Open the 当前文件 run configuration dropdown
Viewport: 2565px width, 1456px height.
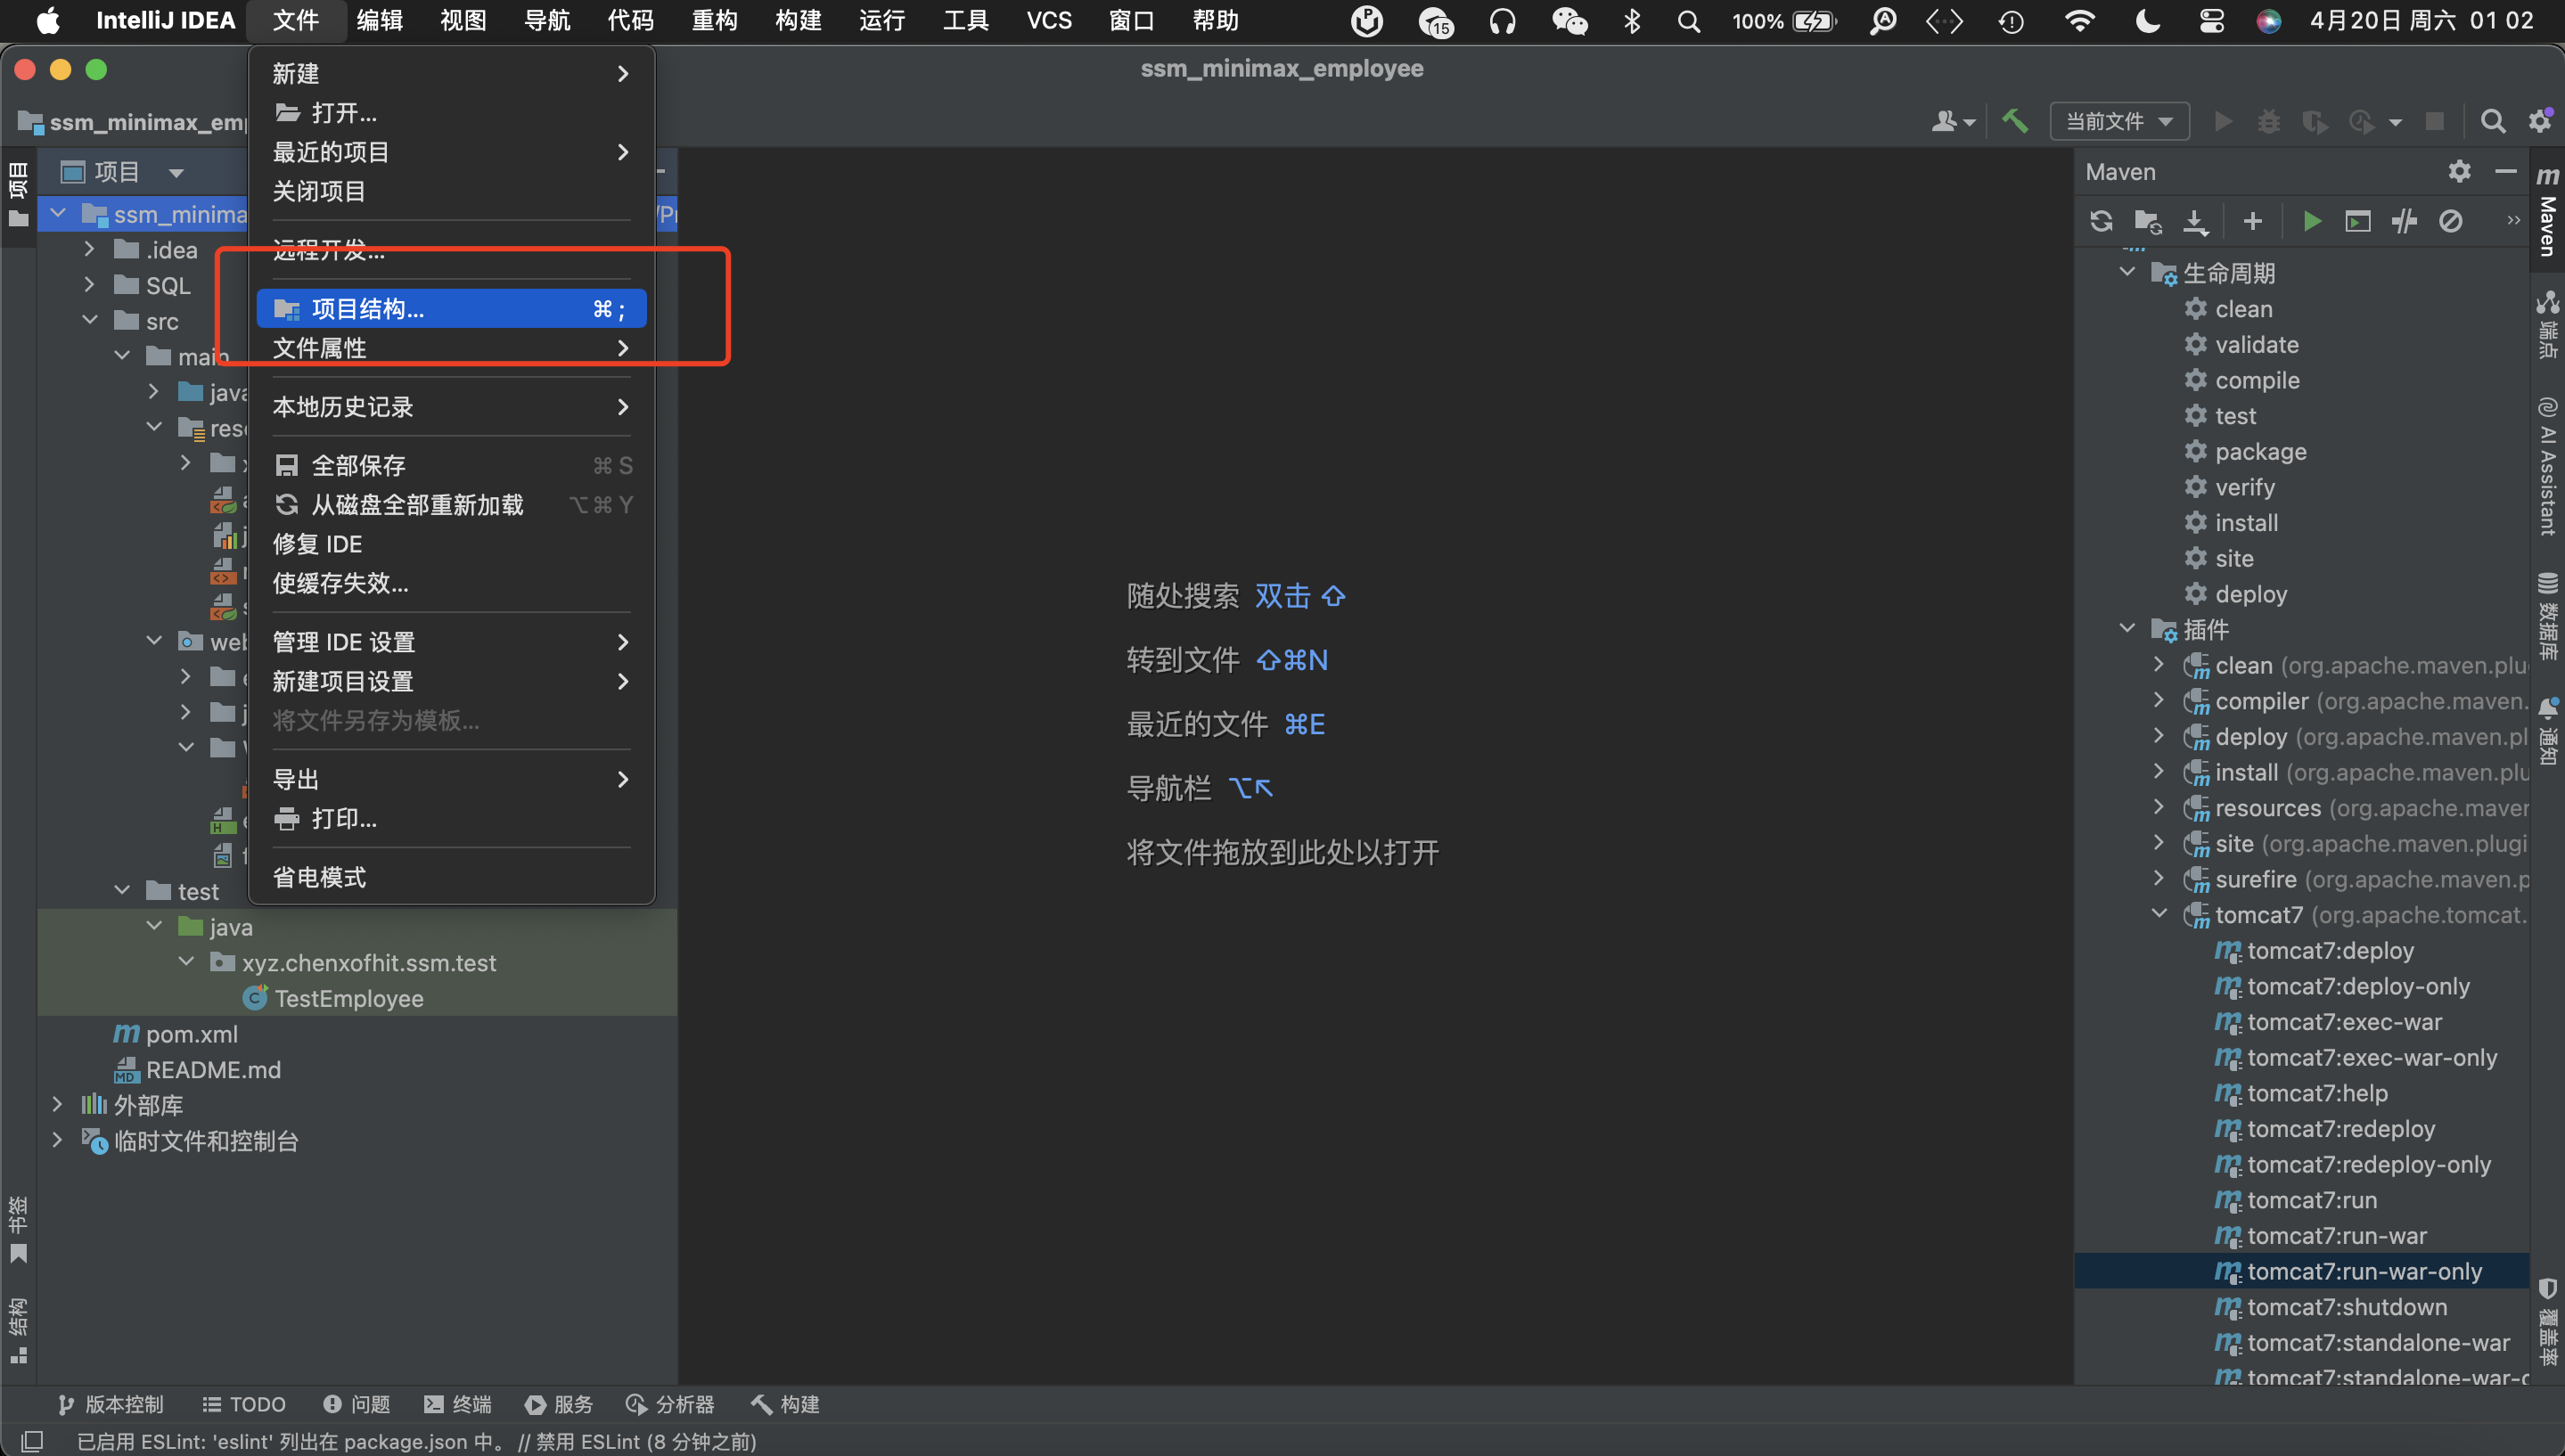click(x=2119, y=121)
